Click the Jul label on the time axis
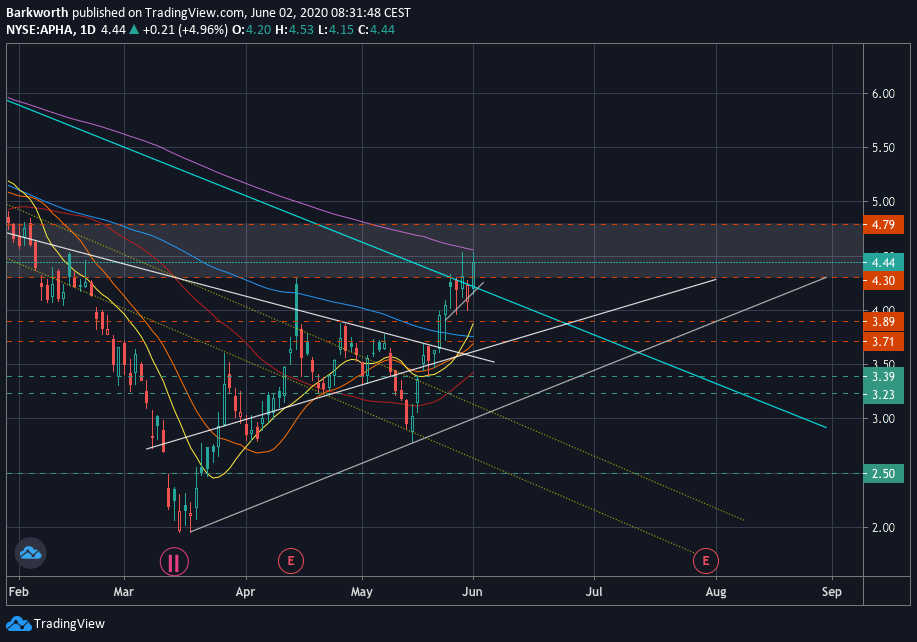The image size is (917, 642). tap(594, 592)
